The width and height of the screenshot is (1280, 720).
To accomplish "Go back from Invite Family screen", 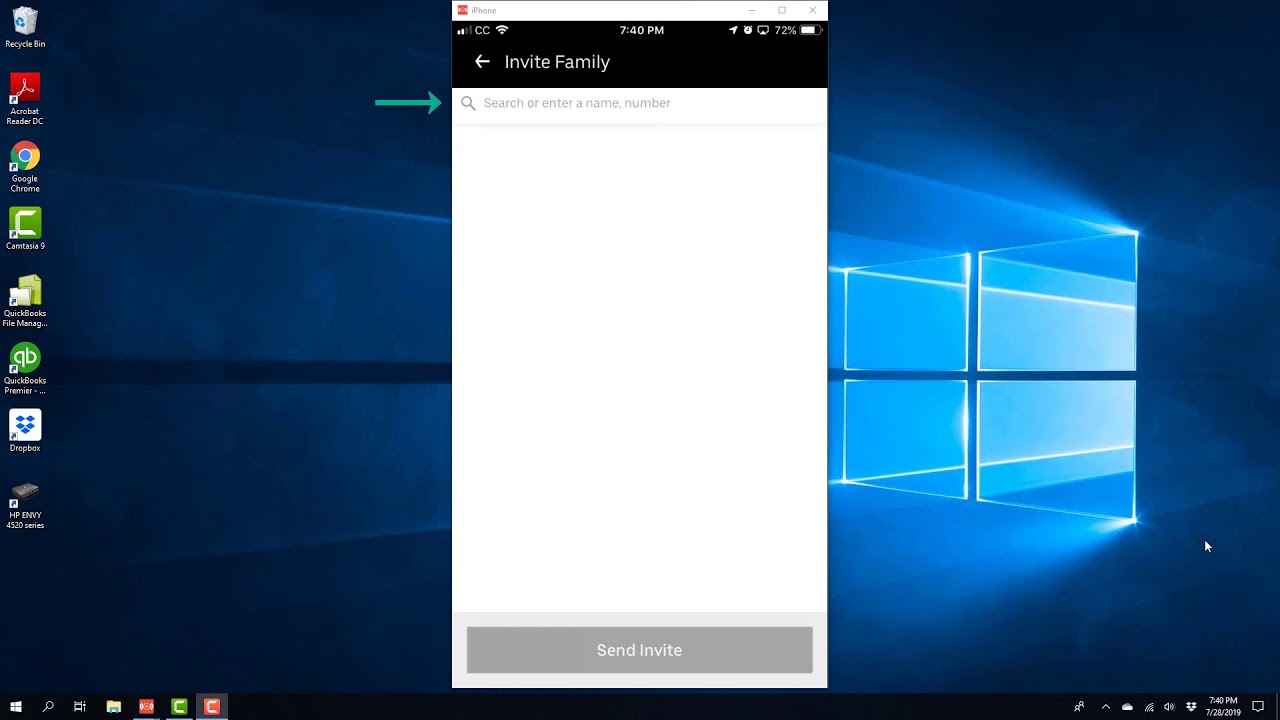I will pyautogui.click(x=482, y=62).
